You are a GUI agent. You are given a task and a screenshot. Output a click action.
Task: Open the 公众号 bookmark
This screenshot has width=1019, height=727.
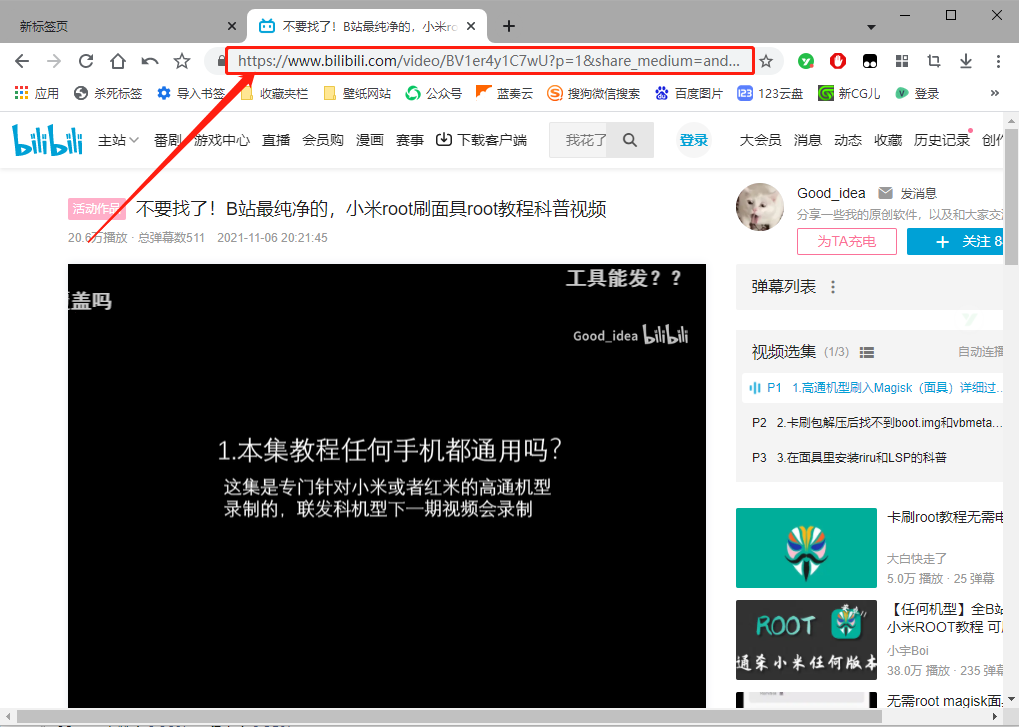[433, 94]
